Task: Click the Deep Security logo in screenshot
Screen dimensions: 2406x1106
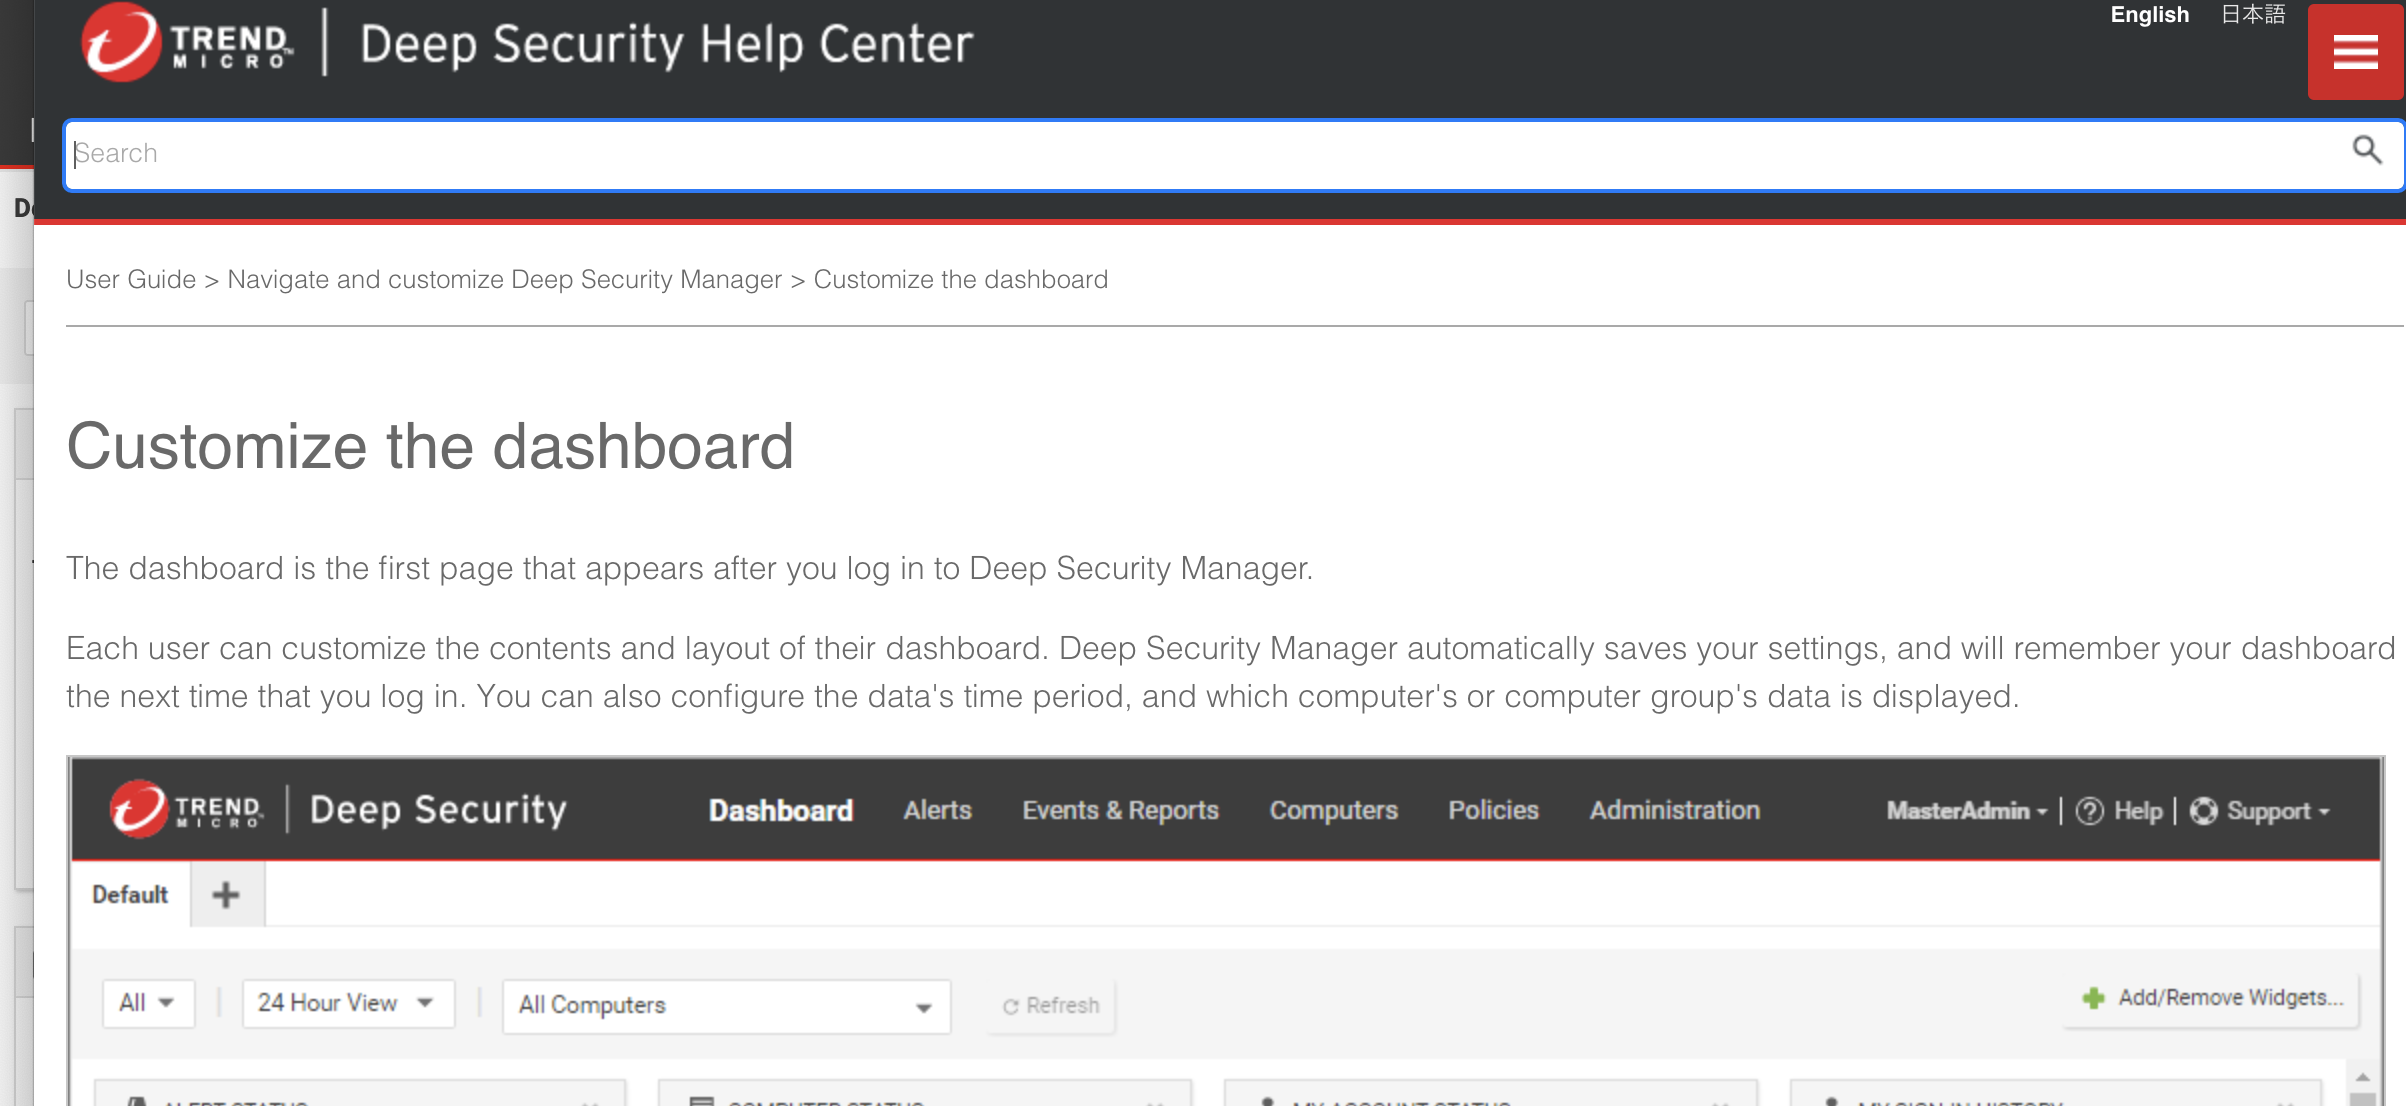Action: 338,809
